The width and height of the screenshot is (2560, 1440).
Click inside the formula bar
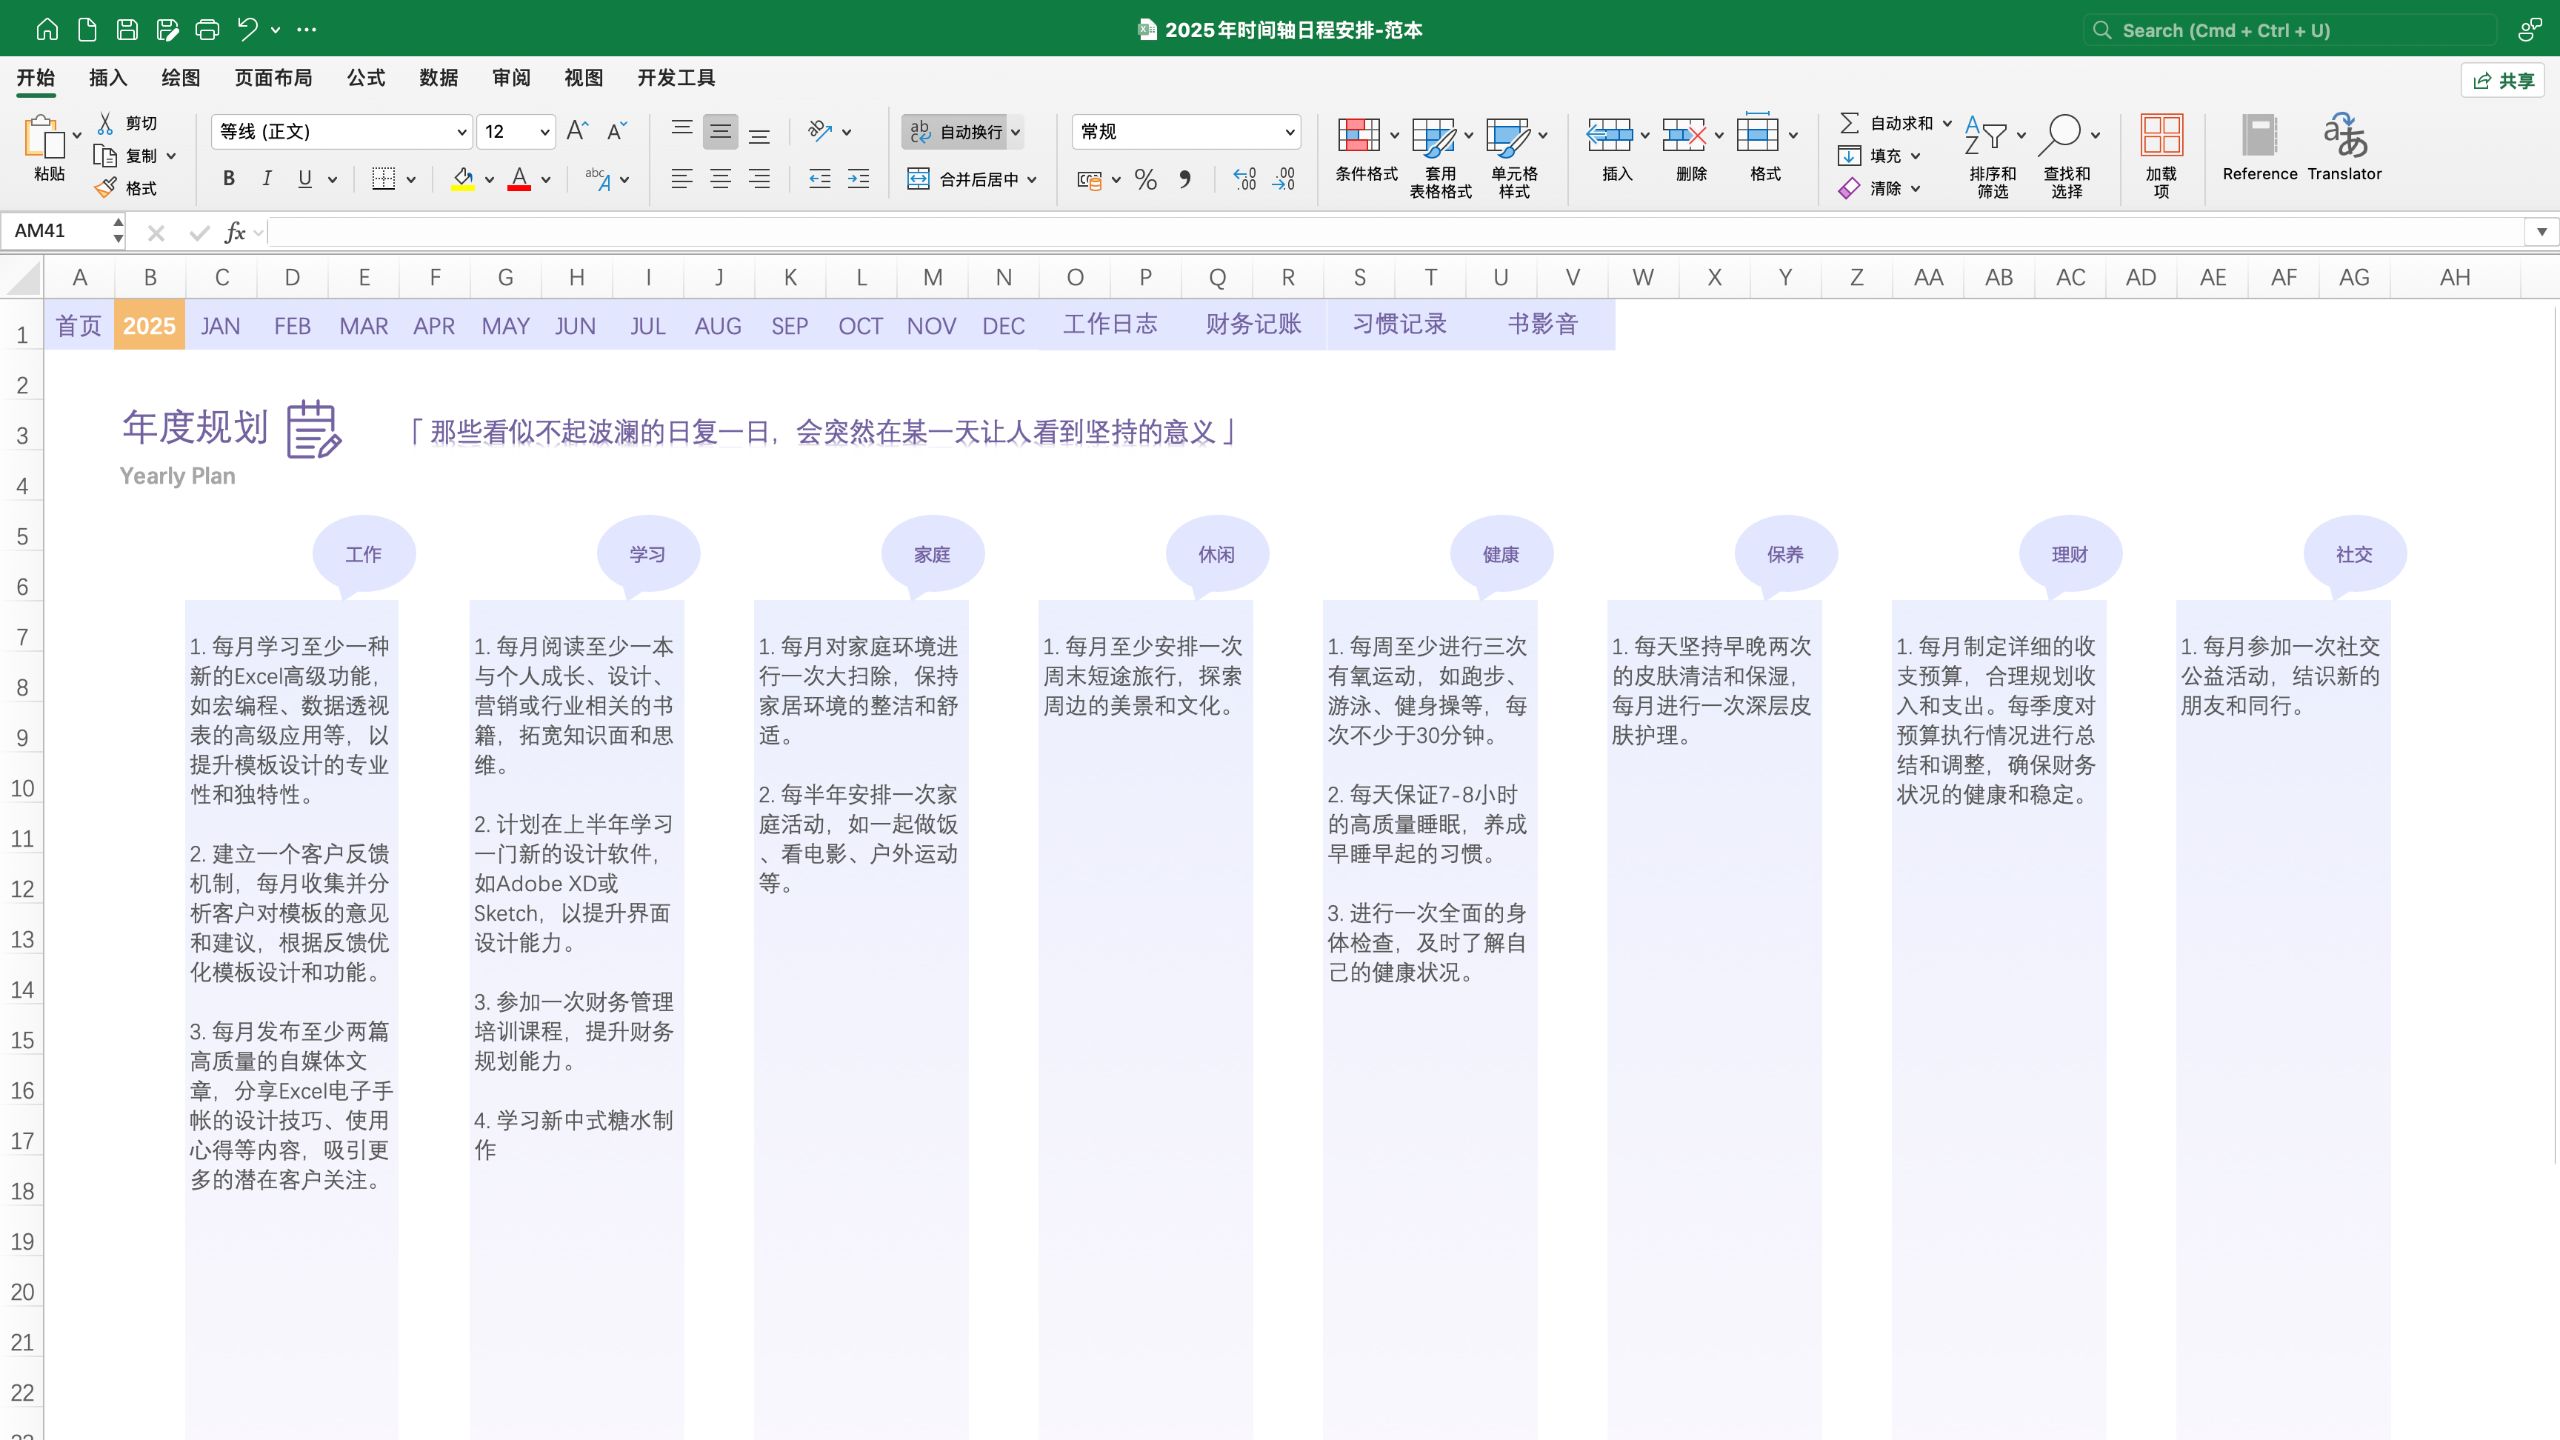pos(800,232)
